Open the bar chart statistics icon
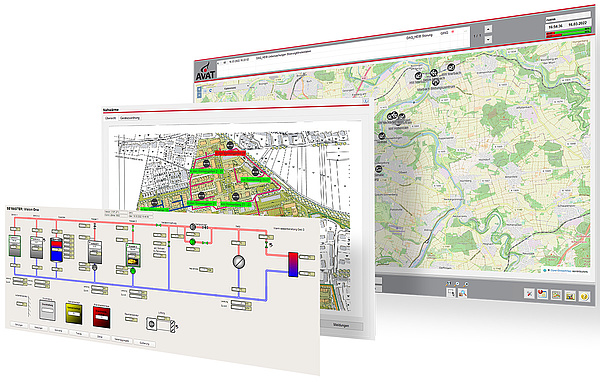600x382 pixels. point(570,295)
